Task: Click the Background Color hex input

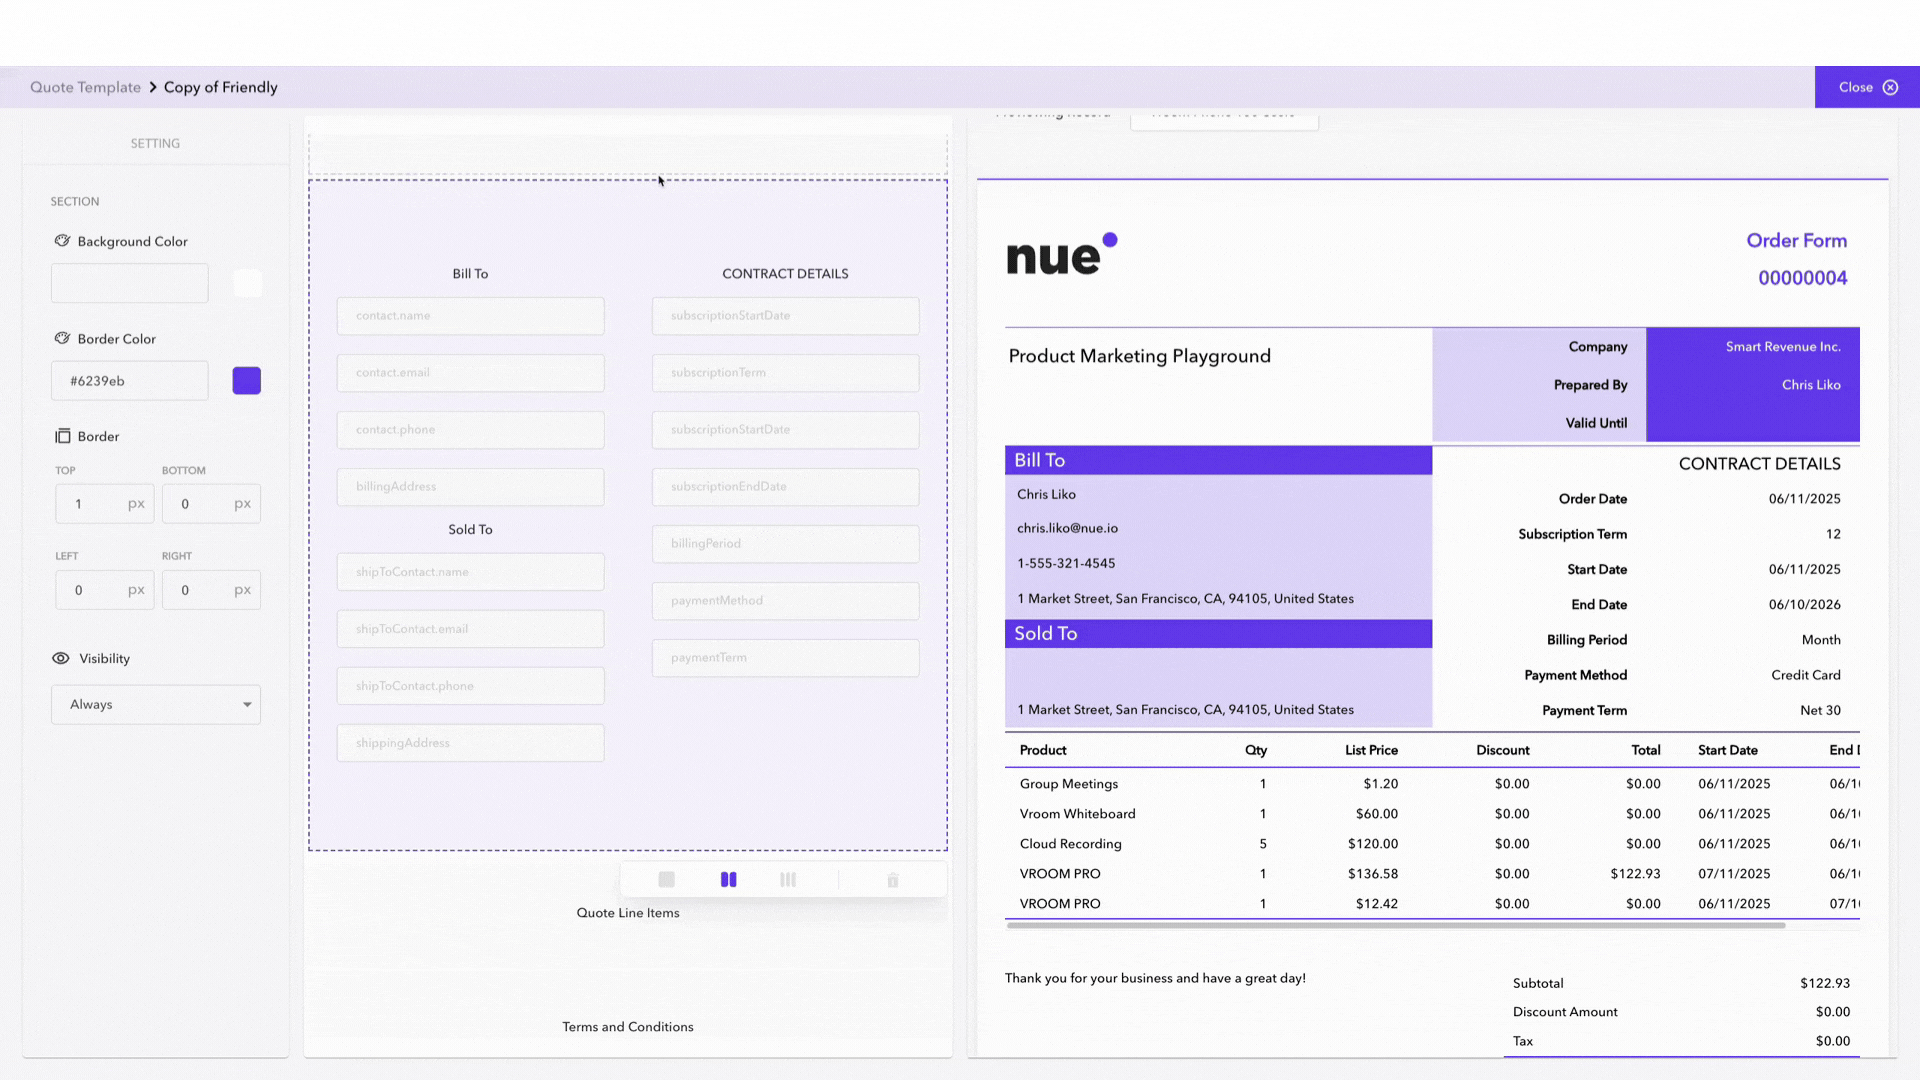Action: [130, 283]
